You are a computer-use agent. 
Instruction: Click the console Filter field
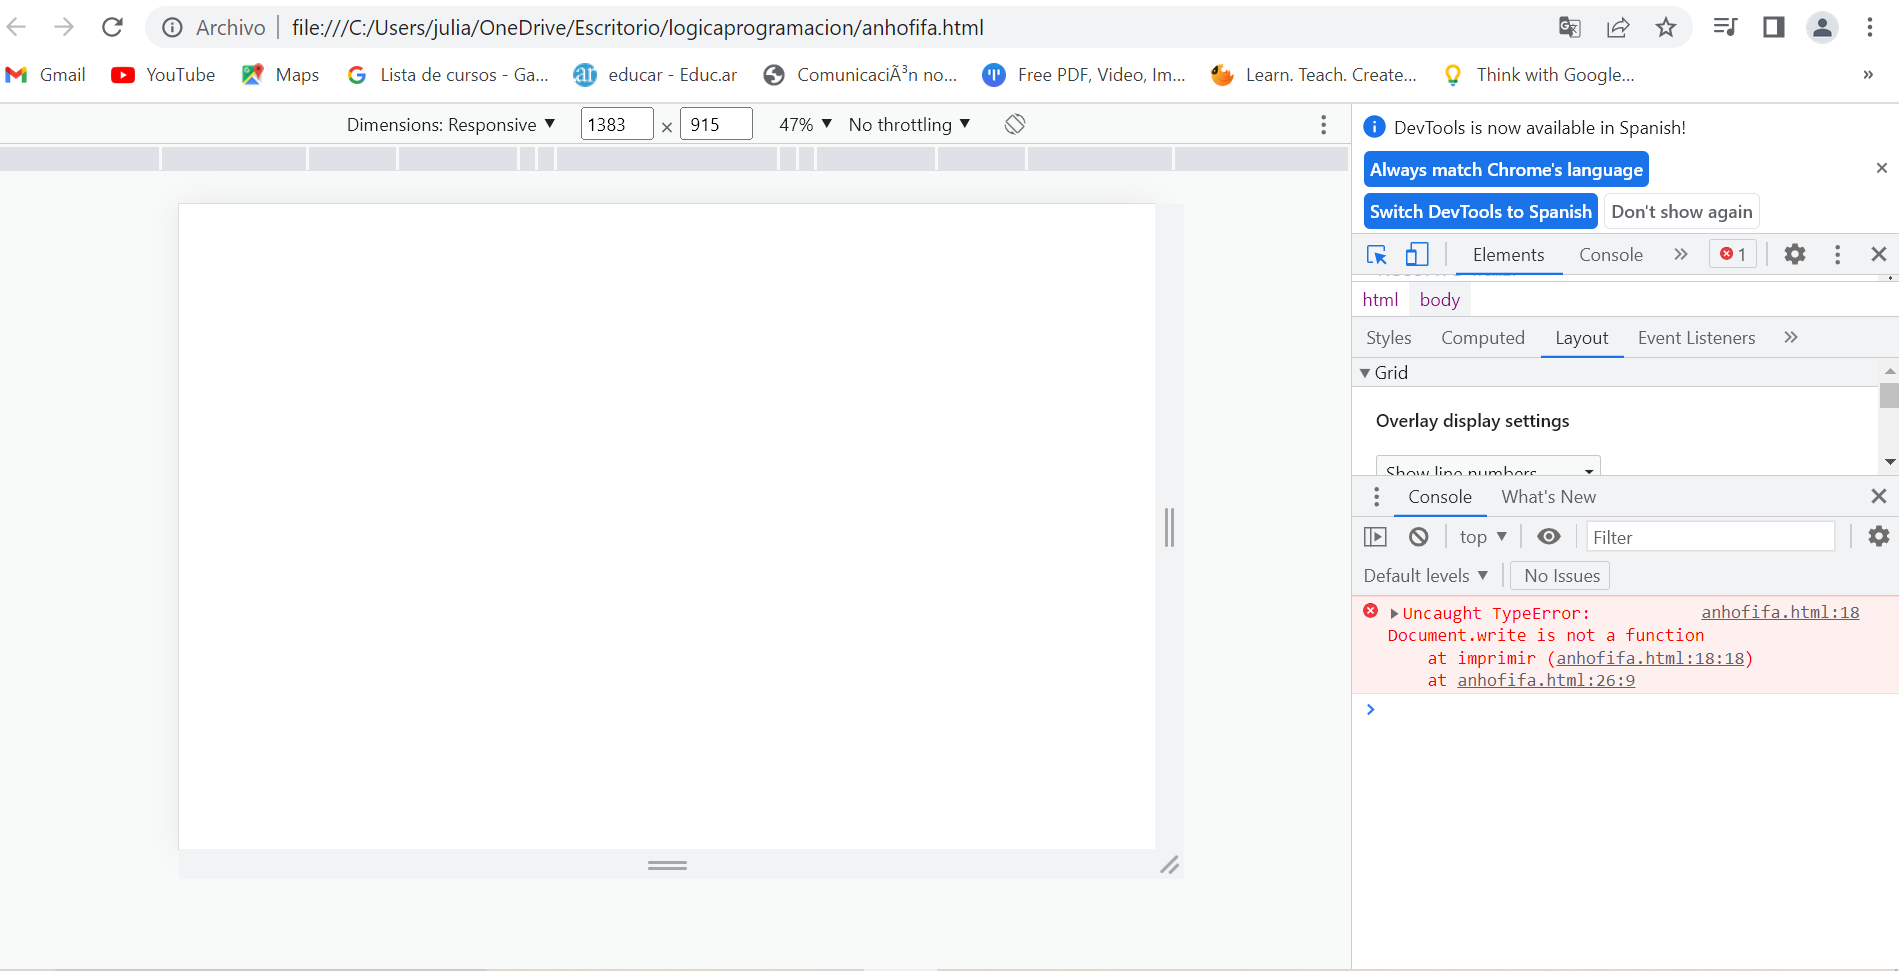point(1710,537)
